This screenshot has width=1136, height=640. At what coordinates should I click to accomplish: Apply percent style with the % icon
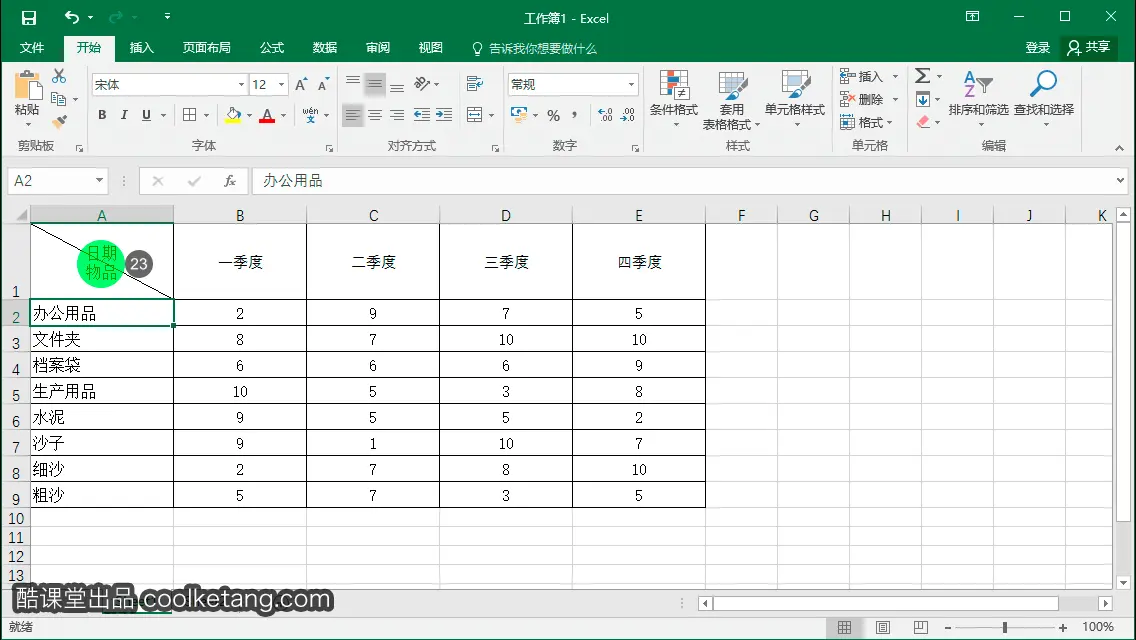pos(554,115)
